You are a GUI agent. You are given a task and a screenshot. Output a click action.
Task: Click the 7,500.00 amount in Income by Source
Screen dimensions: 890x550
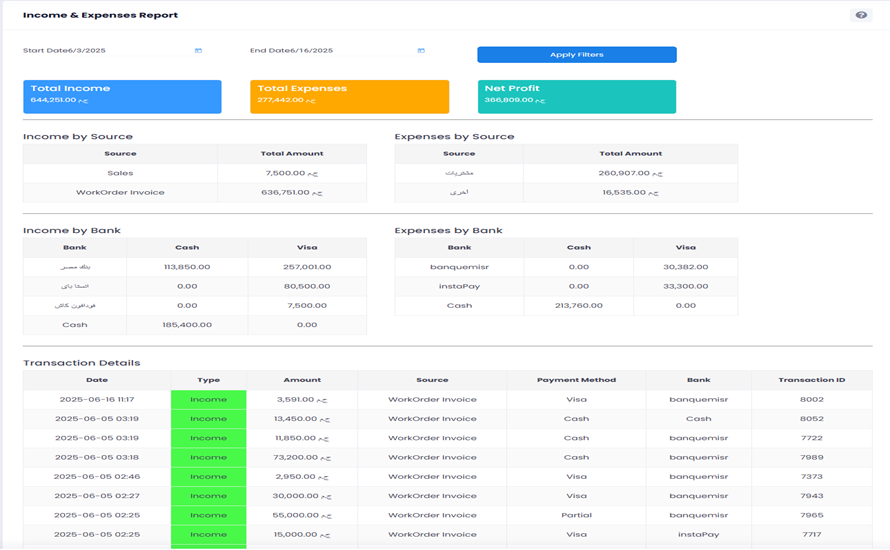click(x=292, y=173)
